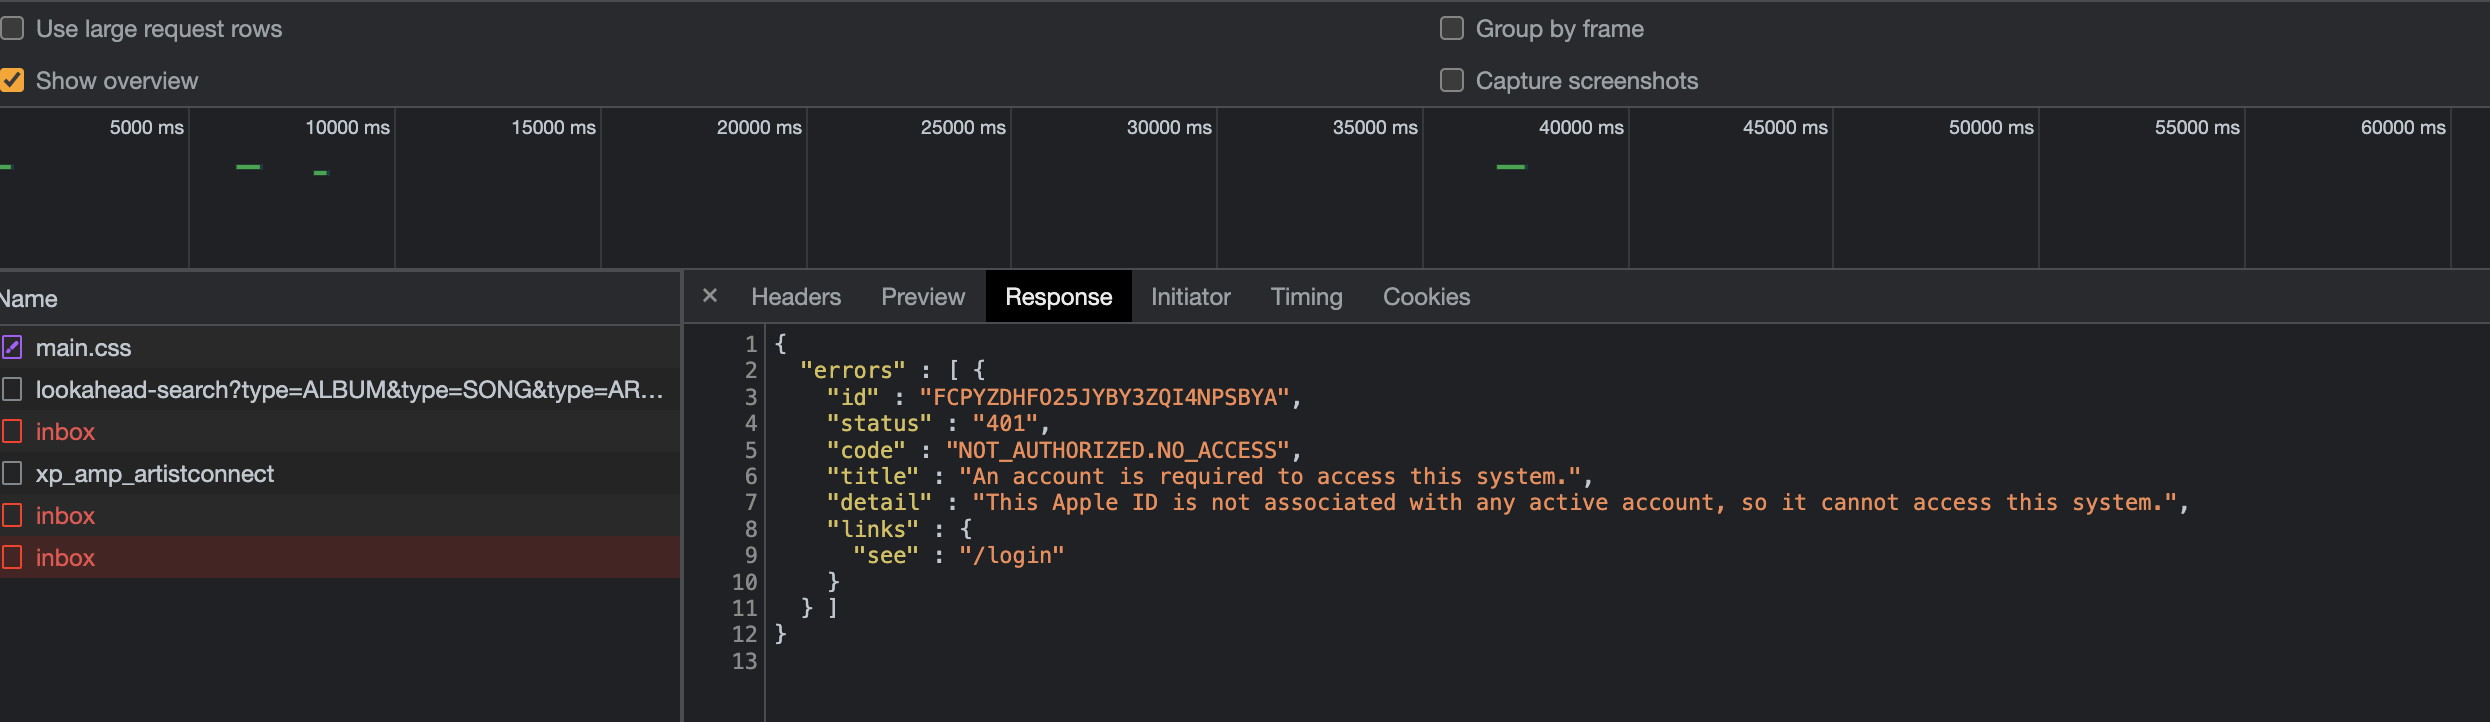Screen dimensions: 2490x722
Task: Click the Name column header
Action: coord(30,299)
